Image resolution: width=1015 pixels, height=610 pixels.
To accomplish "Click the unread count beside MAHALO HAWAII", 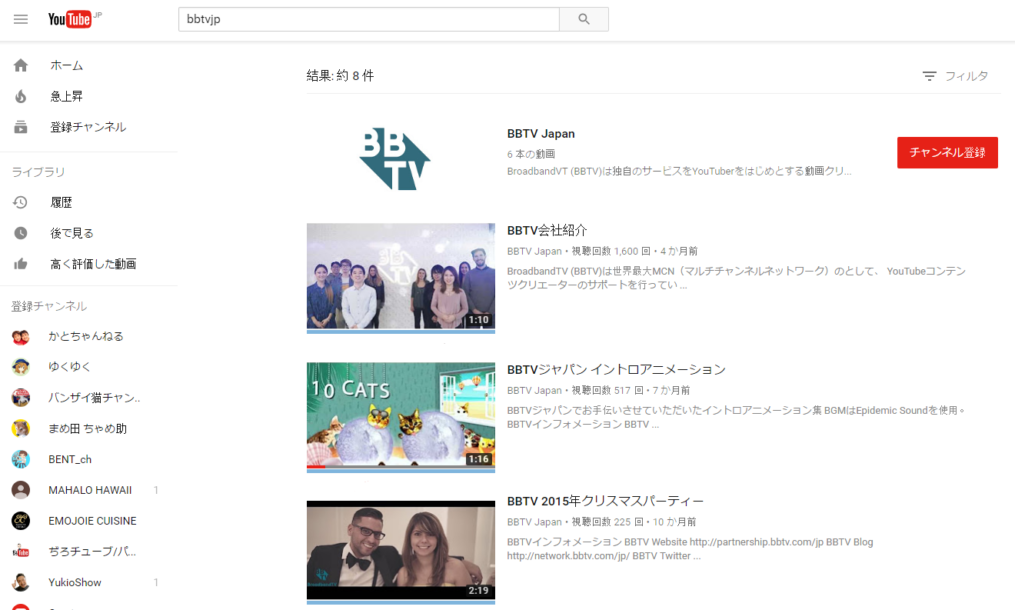I will tap(156, 490).
